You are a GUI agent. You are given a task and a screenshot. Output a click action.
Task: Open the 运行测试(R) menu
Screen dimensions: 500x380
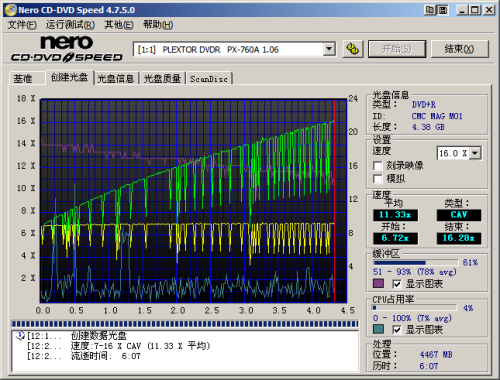point(70,25)
